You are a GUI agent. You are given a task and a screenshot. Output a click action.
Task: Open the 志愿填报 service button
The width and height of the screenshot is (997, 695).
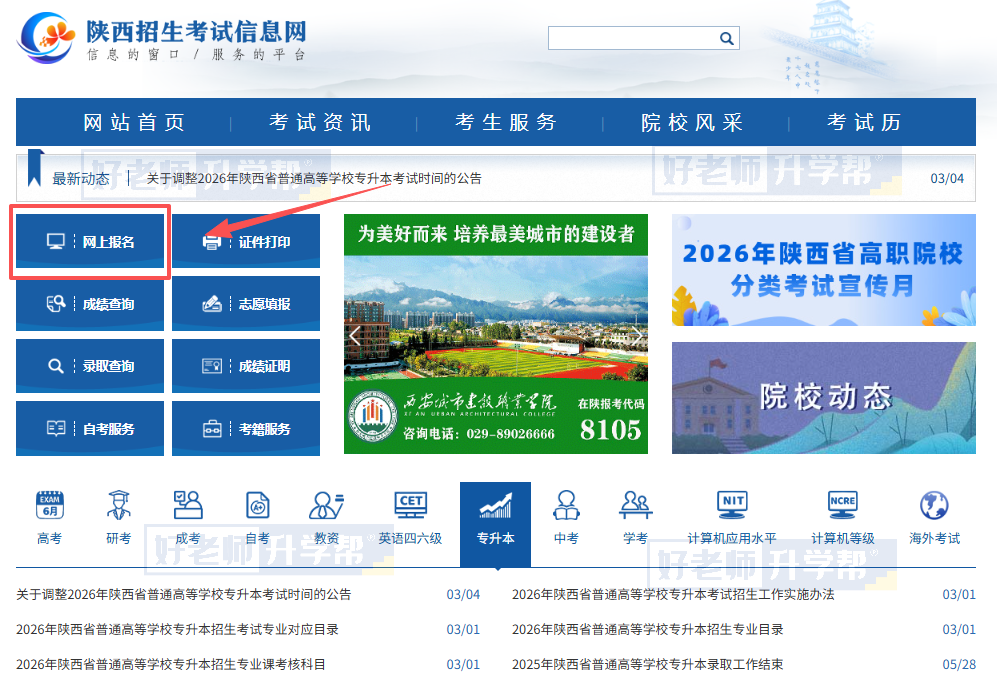[x=245, y=303]
